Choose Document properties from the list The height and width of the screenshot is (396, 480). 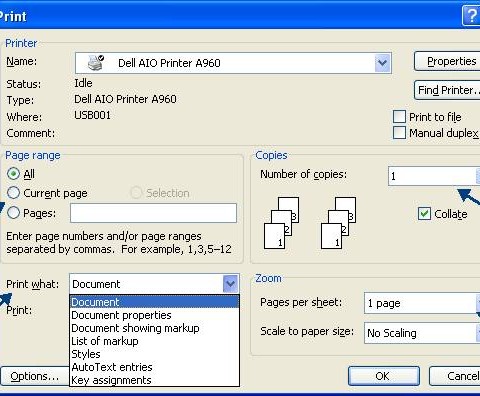point(154,315)
